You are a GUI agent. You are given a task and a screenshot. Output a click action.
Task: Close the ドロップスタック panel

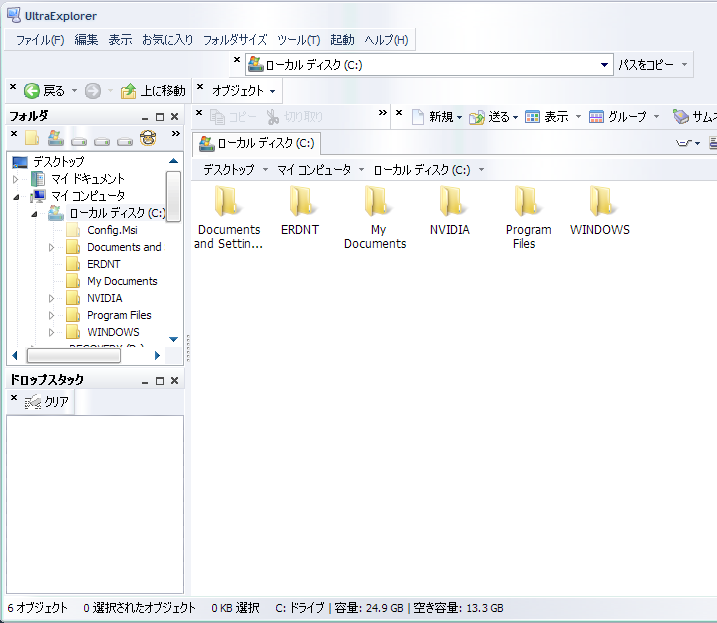coord(174,381)
